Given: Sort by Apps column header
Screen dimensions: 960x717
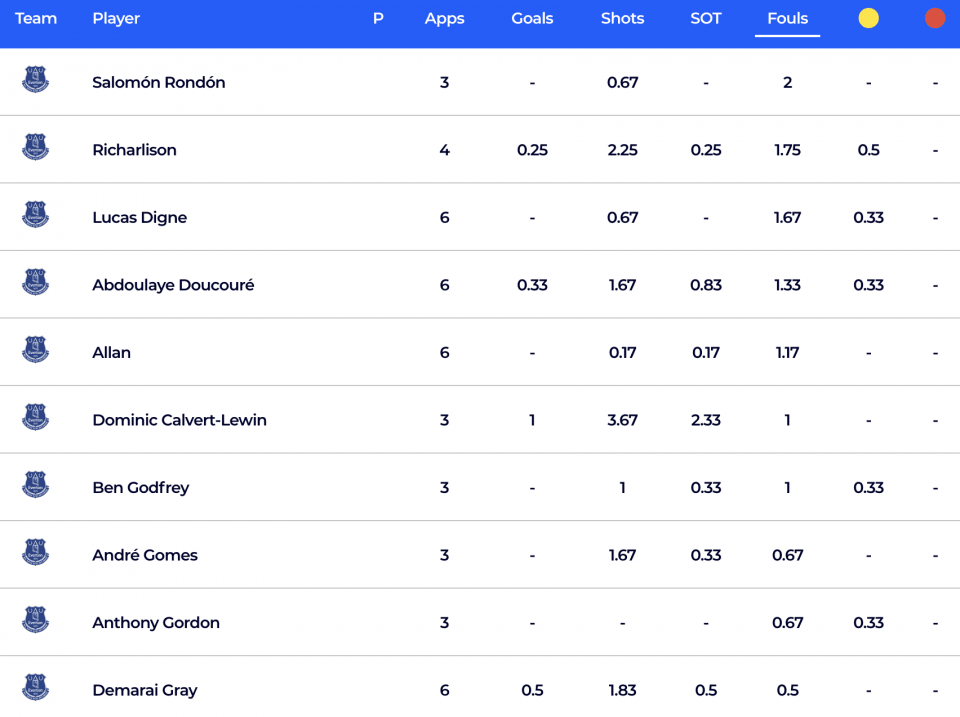Looking at the screenshot, I should [x=444, y=18].
